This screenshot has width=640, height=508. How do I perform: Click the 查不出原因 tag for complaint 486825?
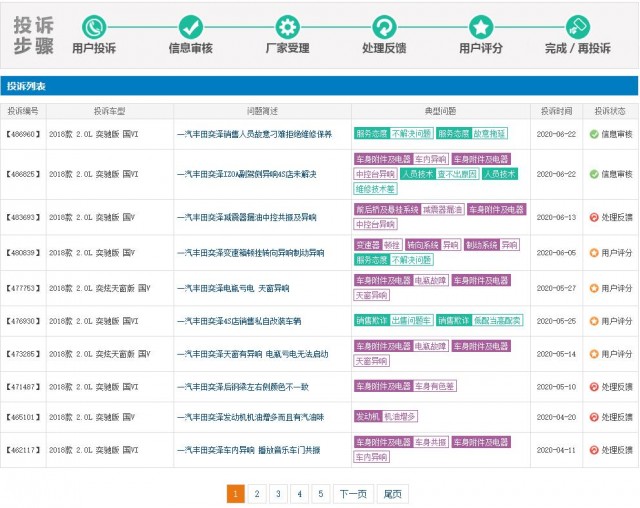457,174
